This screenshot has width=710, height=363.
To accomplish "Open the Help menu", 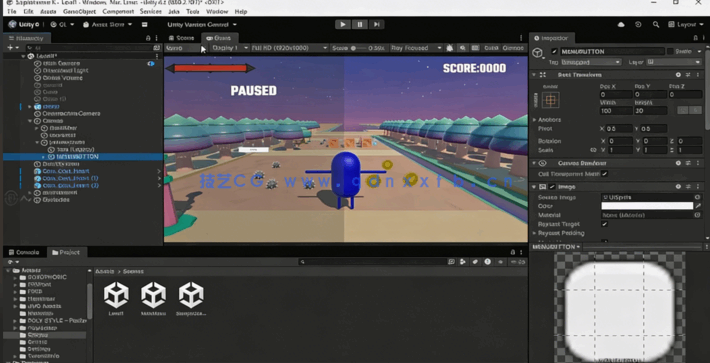I will pyautogui.click(x=241, y=11).
